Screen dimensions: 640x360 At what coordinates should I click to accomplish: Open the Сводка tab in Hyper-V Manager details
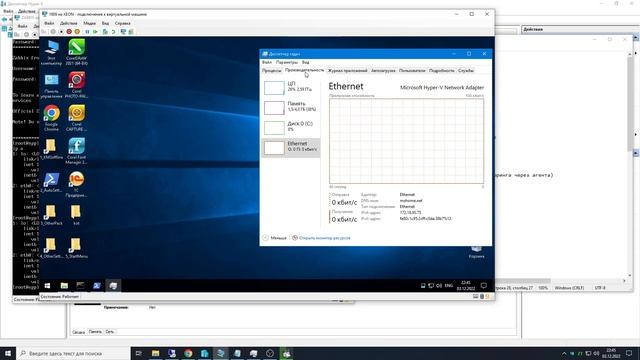[78, 332]
